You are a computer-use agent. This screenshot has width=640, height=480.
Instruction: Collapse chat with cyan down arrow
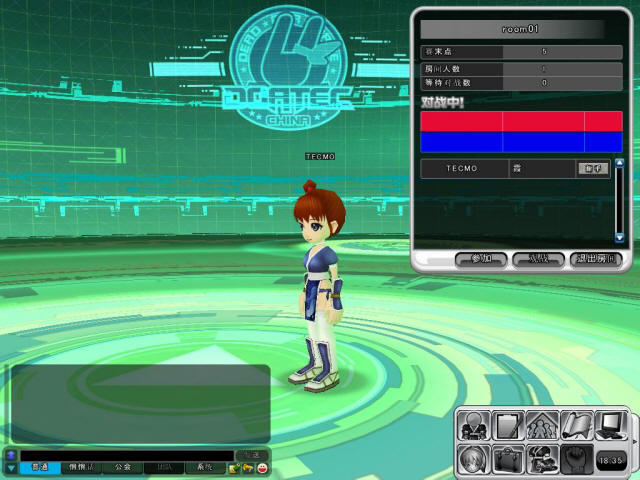[x=11, y=468]
